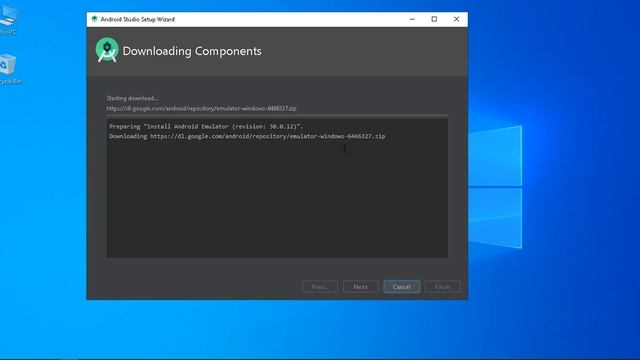Click the 'Preparing Install Android Emulator' log line
The width and height of the screenshot is (640, 360).
click(x=206, y=127)
